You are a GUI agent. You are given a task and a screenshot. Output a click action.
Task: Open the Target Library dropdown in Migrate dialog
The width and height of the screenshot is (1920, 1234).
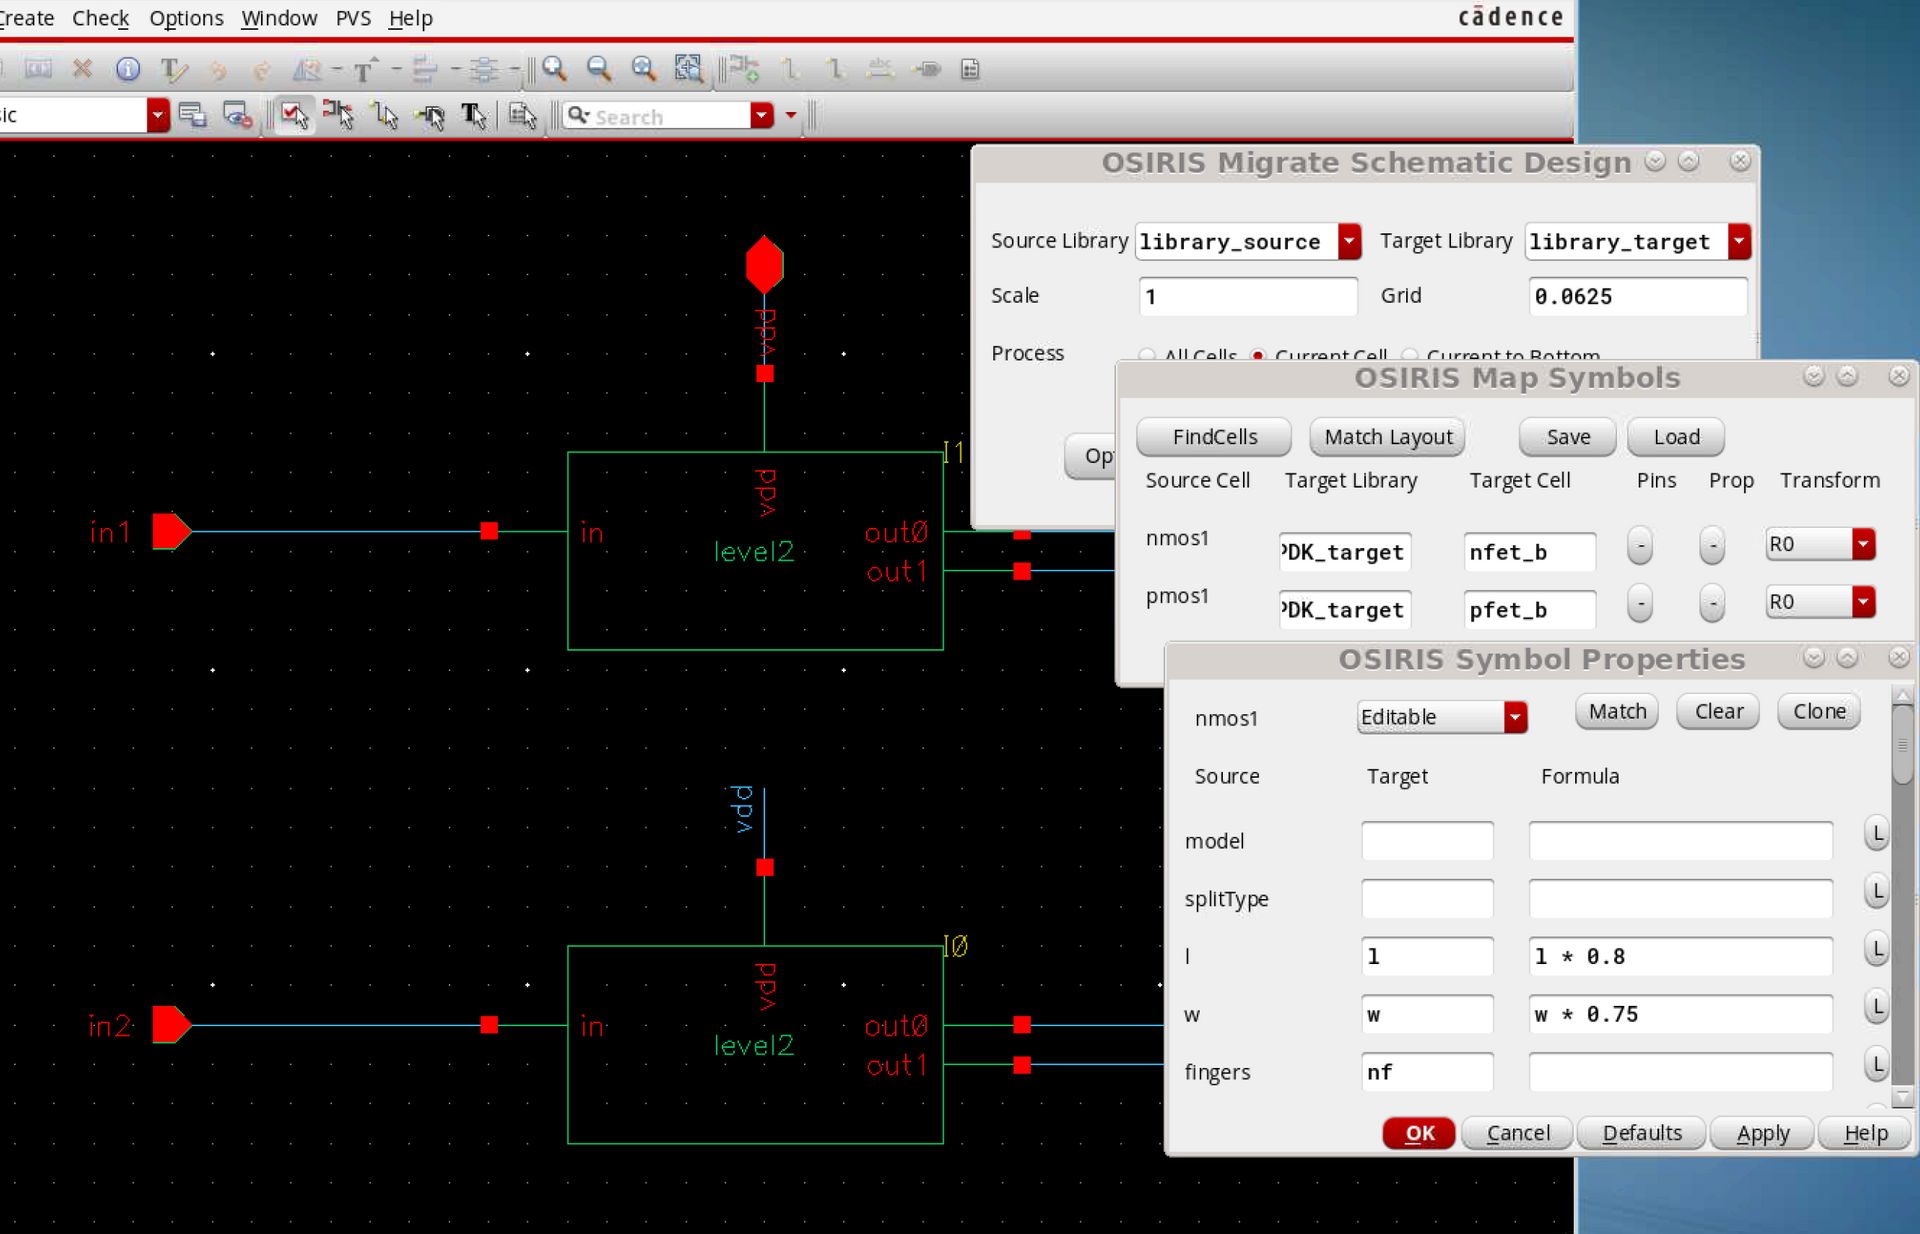(1739, 241)
